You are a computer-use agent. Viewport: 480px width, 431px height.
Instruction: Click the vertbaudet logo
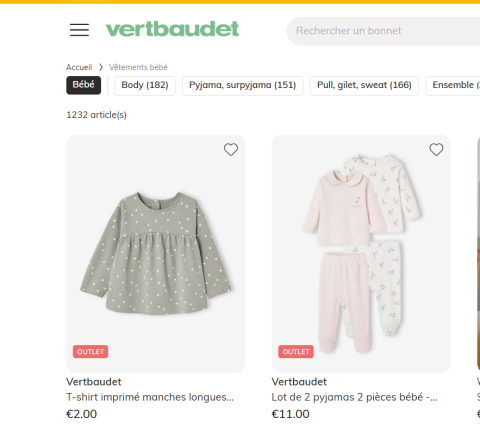point(172,29)
